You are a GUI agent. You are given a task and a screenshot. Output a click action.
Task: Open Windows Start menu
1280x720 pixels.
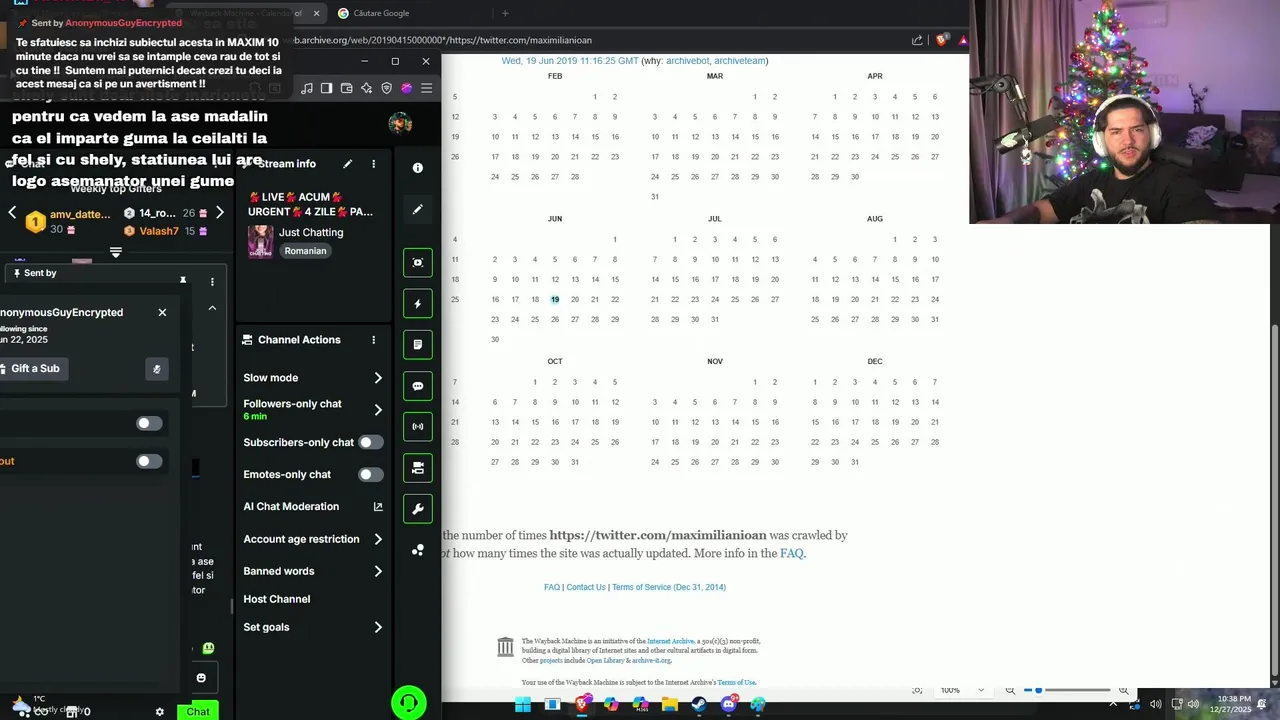[x=523, y=705]
